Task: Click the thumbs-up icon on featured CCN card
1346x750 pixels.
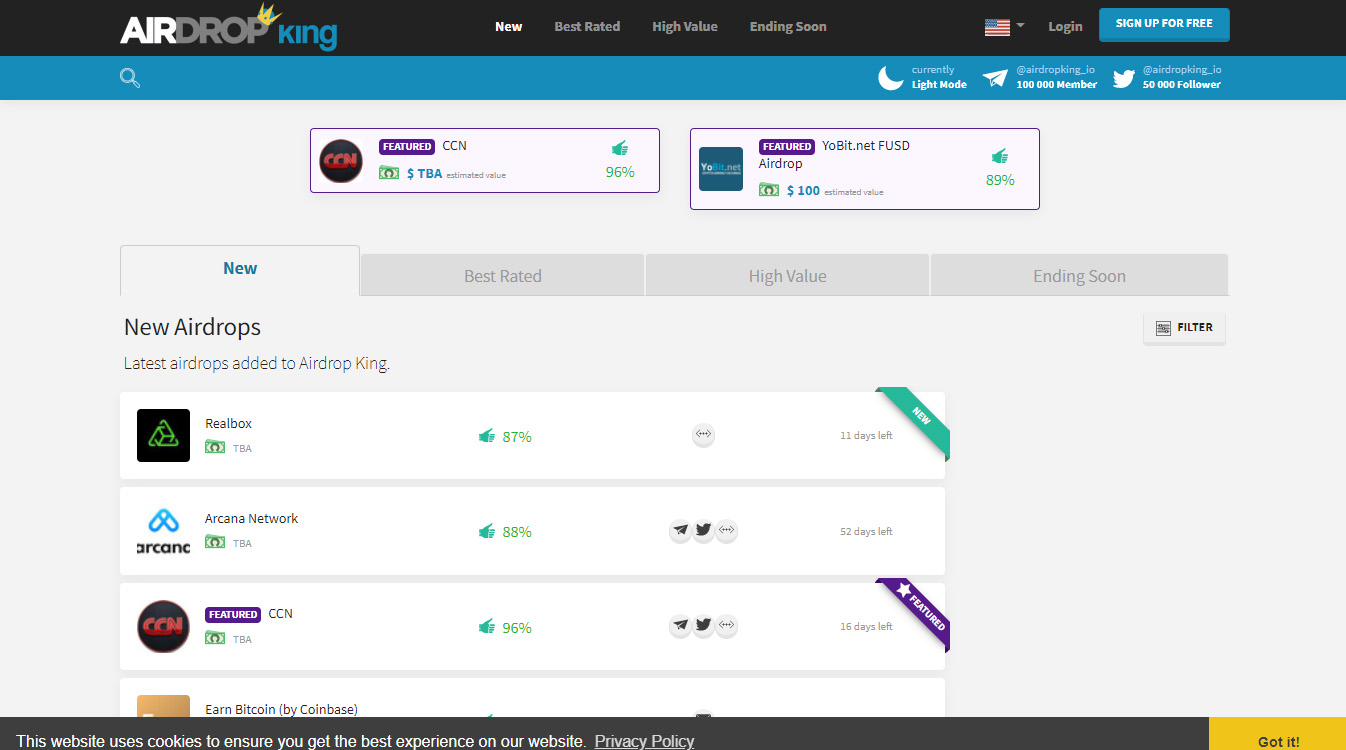Action: click(620, 149)
